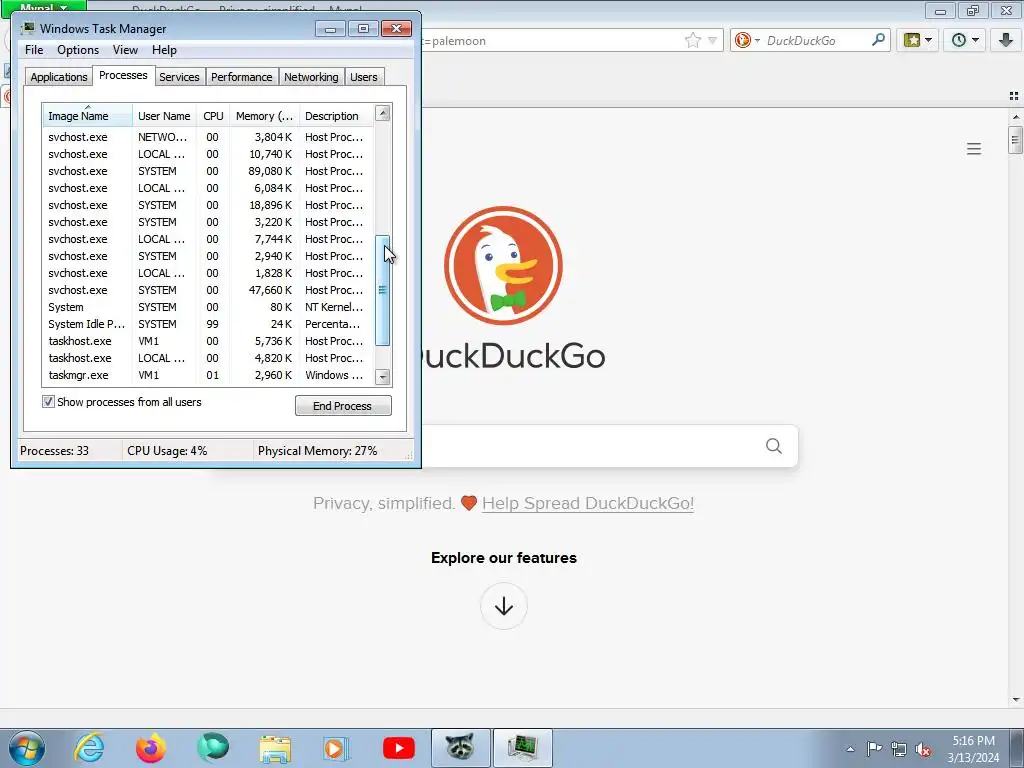Image resolution: width=1024 pixels, height=768 pixels.
Task: Click the process list scroll down arrow
Action: [383, 377]
